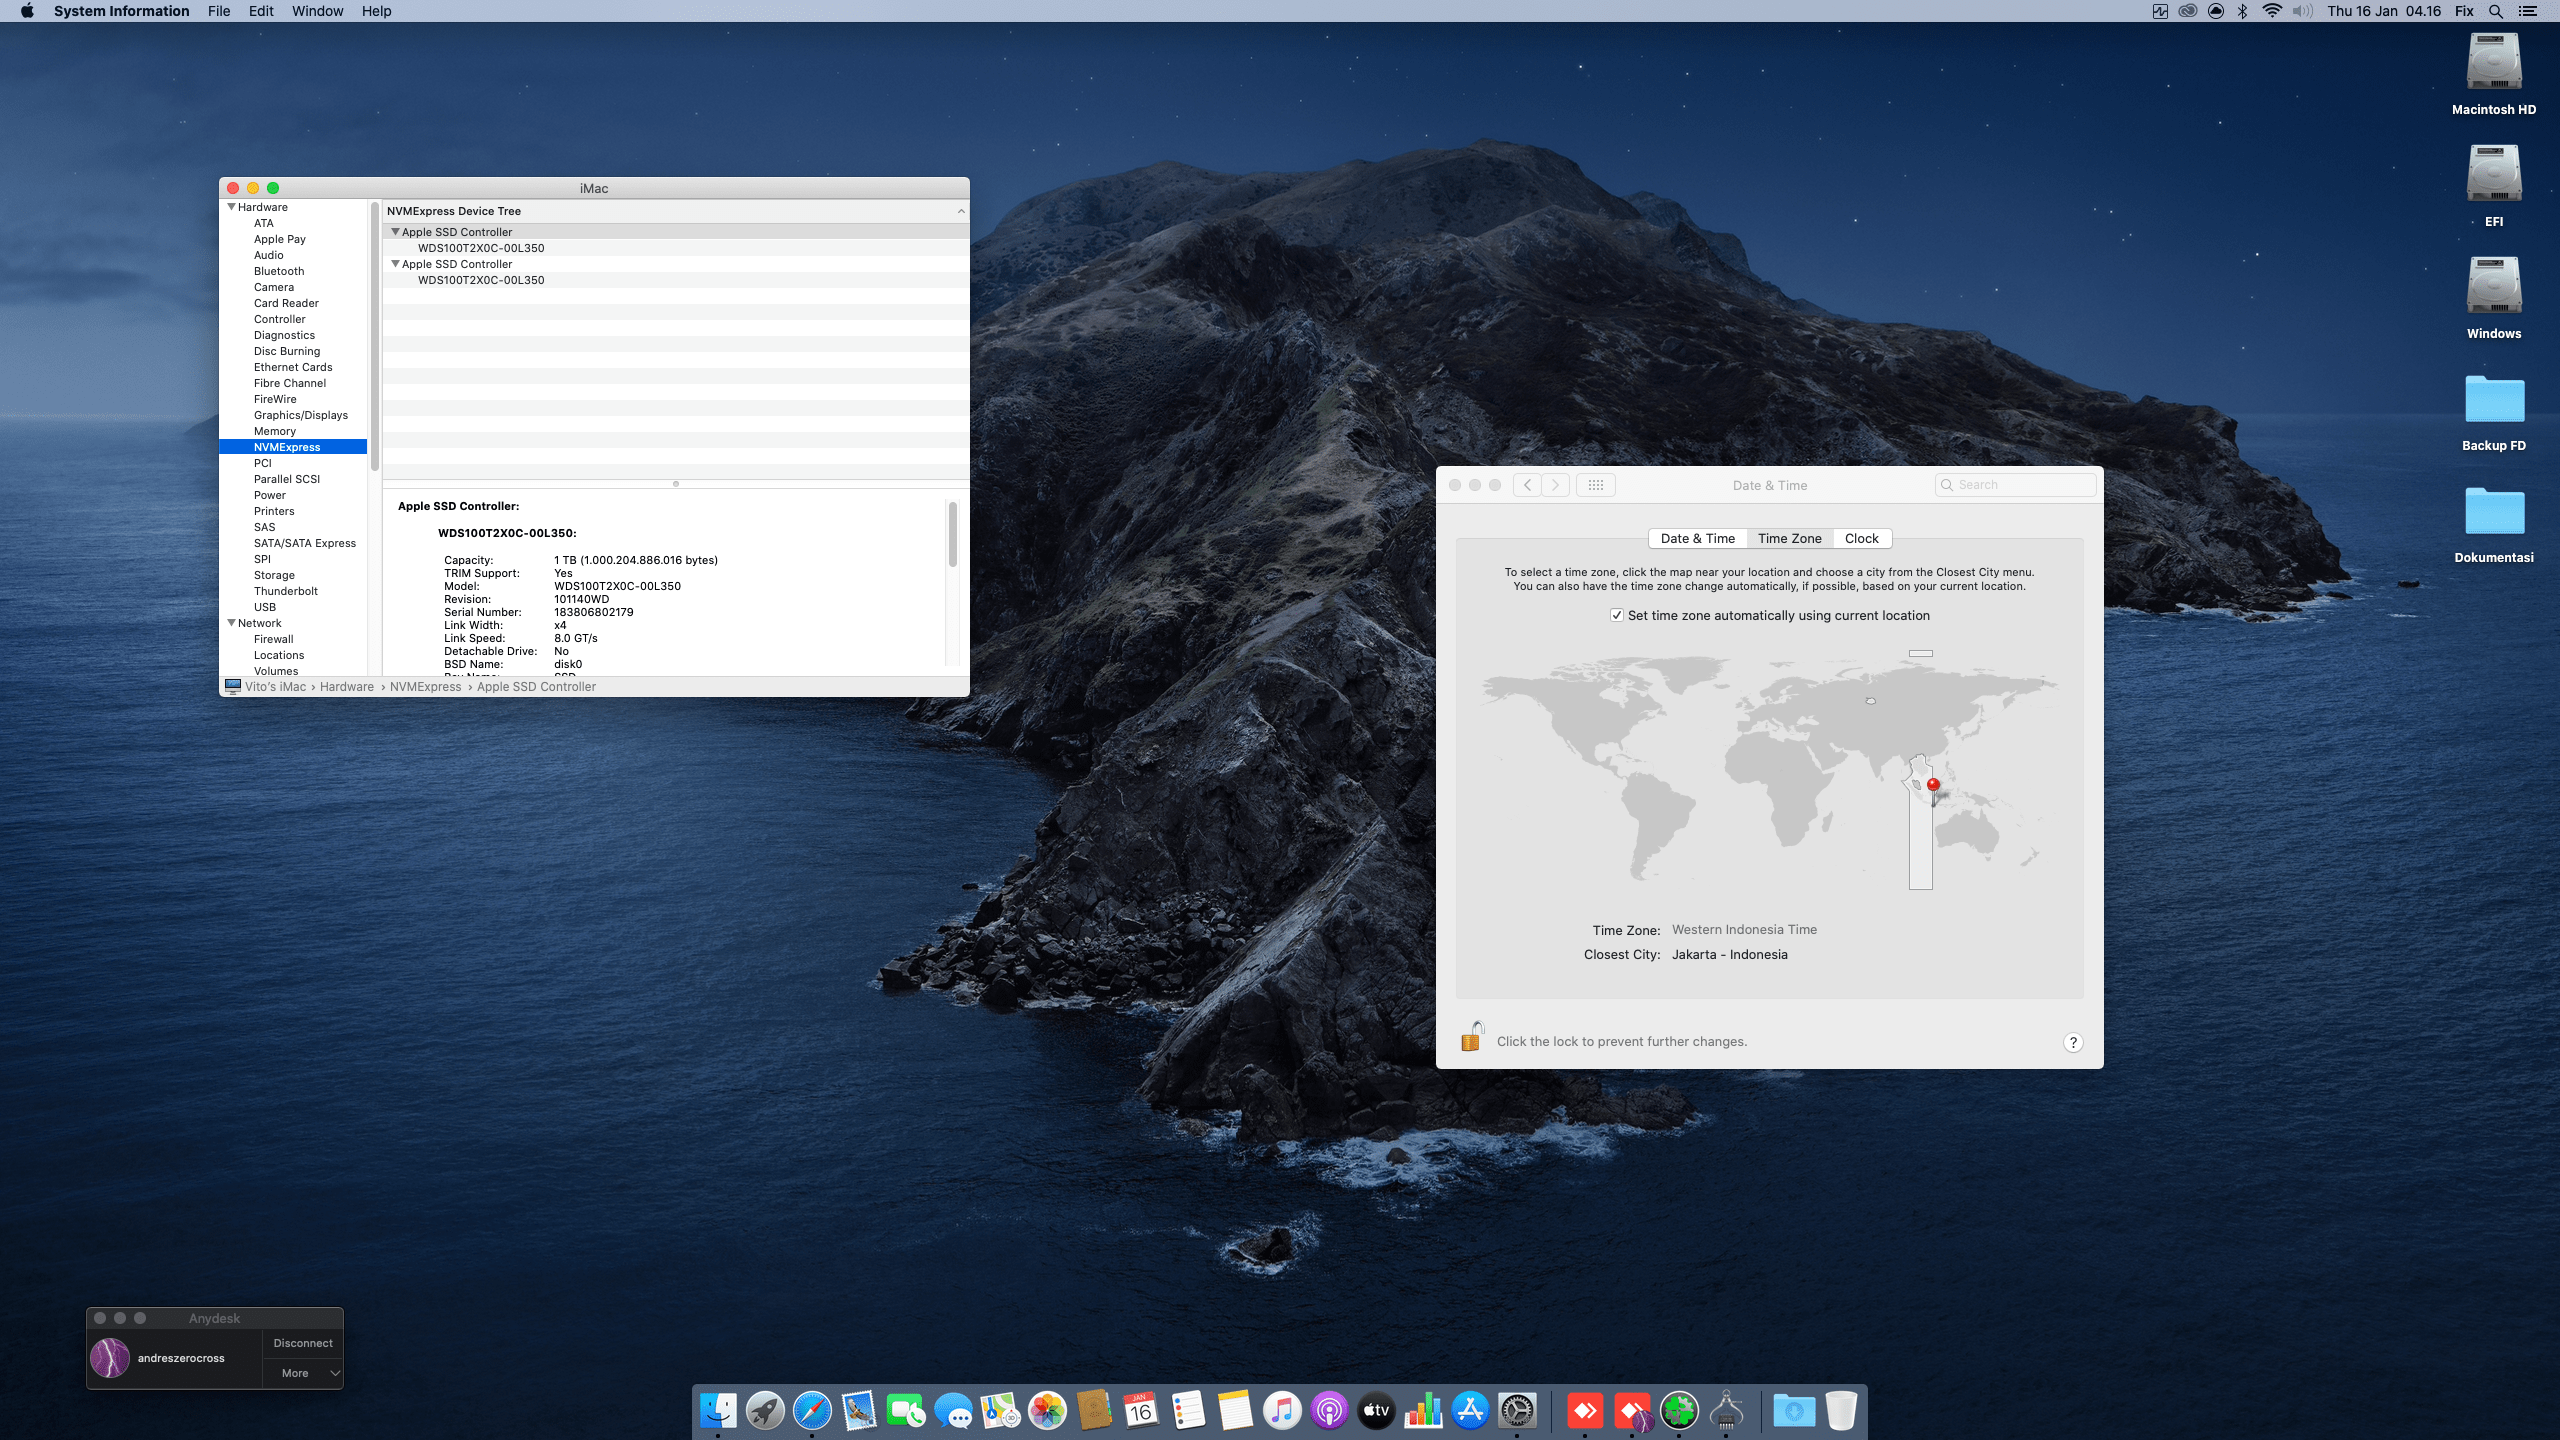Click the Wi-Fi icon in menu bar
The image size is (2560, 1440).
point(2272,11)
